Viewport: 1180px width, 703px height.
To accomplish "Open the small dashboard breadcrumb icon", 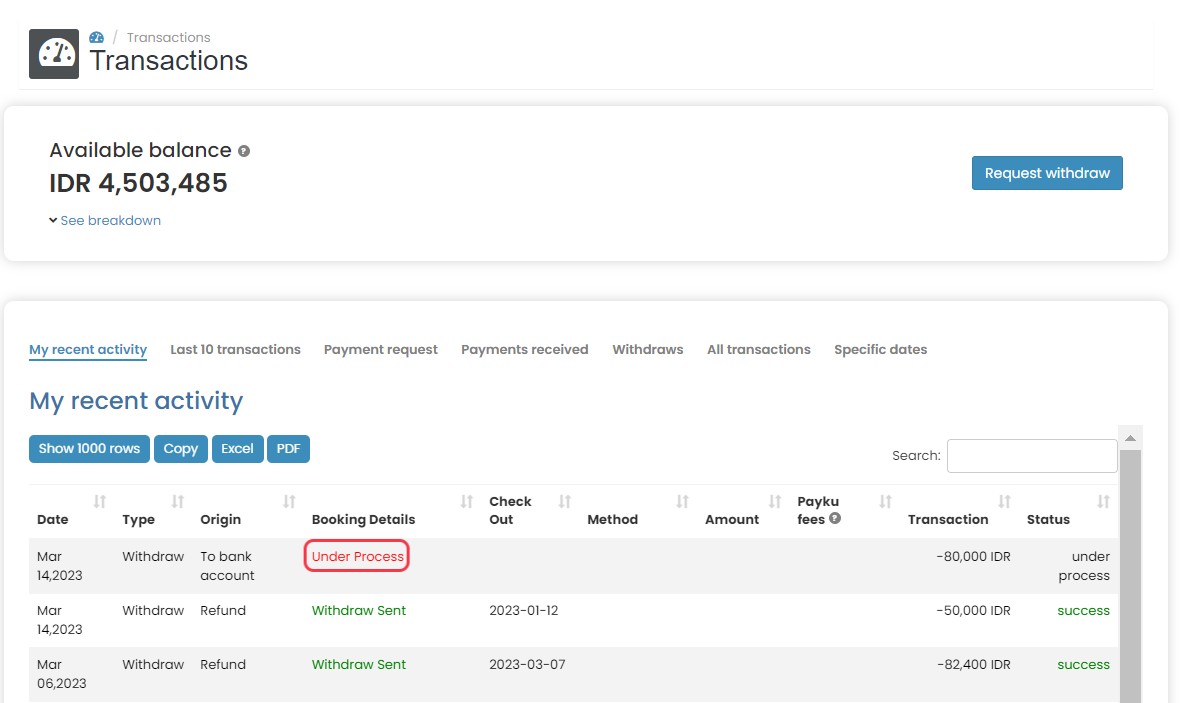I will click(x=96, y=38).
